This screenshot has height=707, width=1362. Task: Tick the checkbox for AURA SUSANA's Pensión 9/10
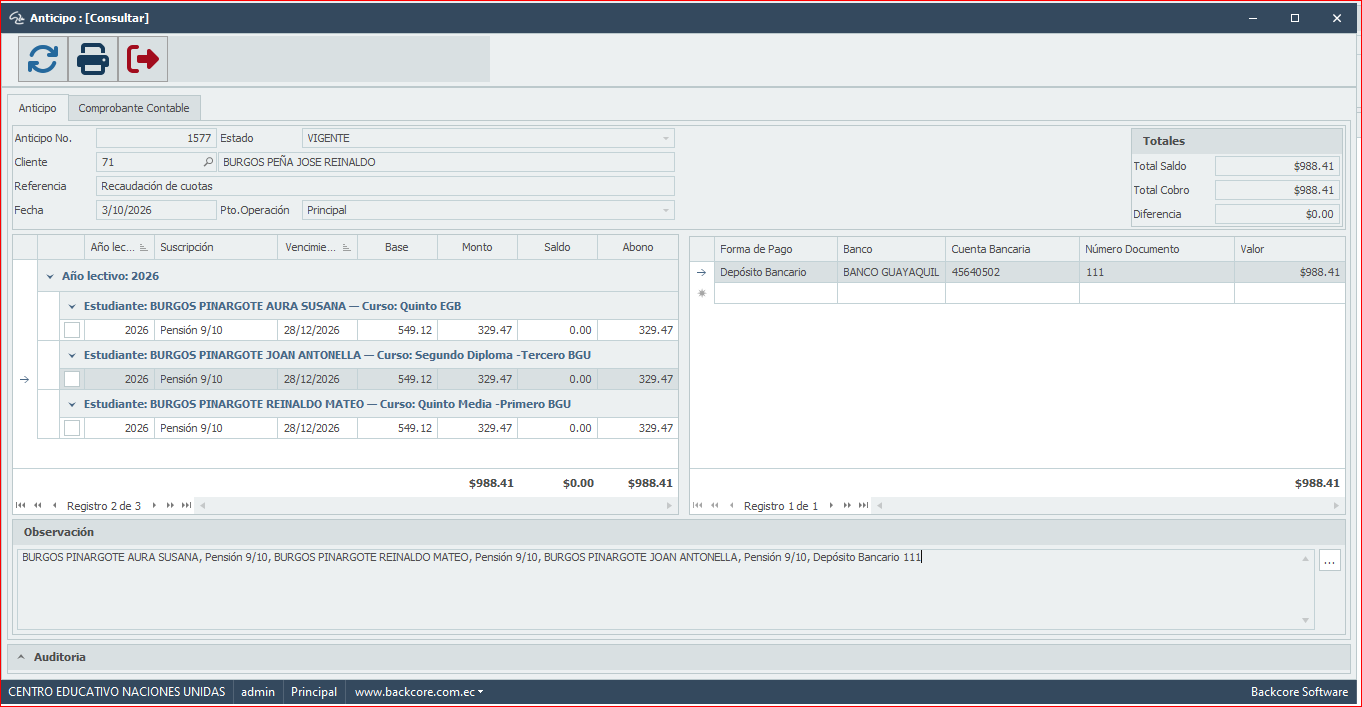[72, 330]
